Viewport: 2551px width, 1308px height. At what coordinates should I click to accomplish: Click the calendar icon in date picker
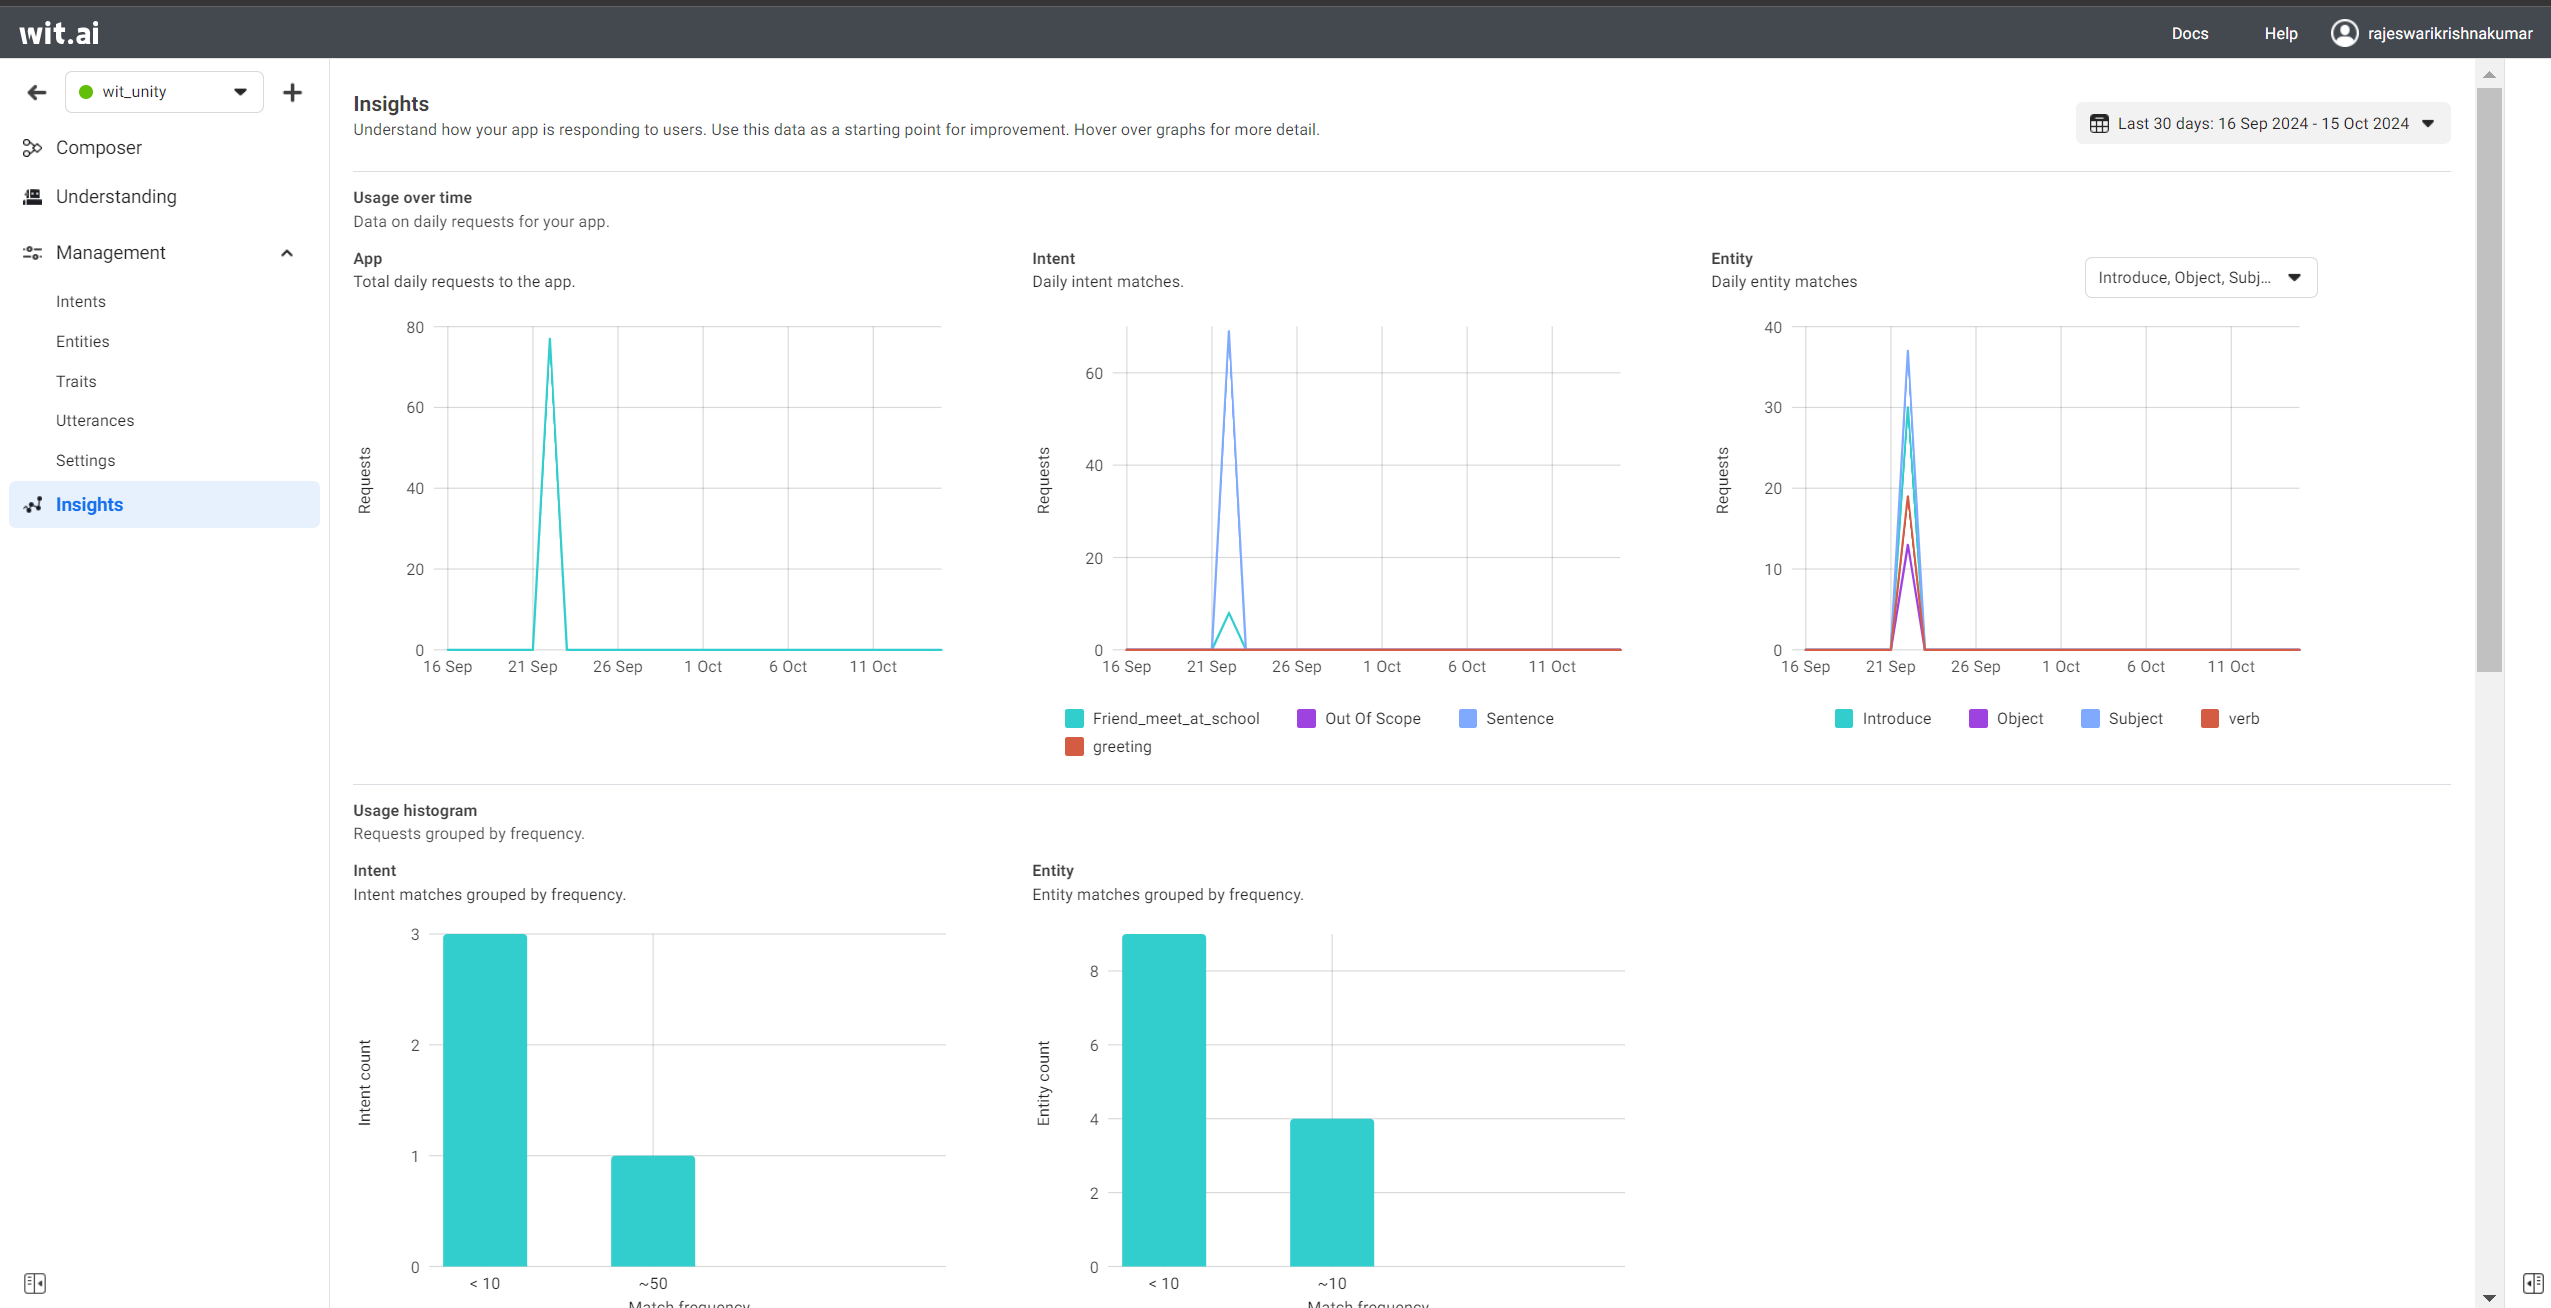pos(2099,124)
